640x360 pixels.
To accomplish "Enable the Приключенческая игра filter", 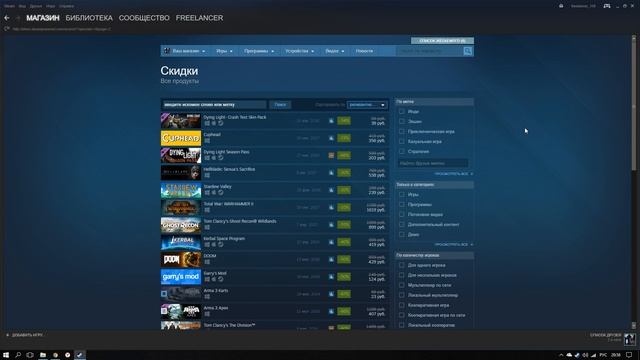I will (402, 131).
